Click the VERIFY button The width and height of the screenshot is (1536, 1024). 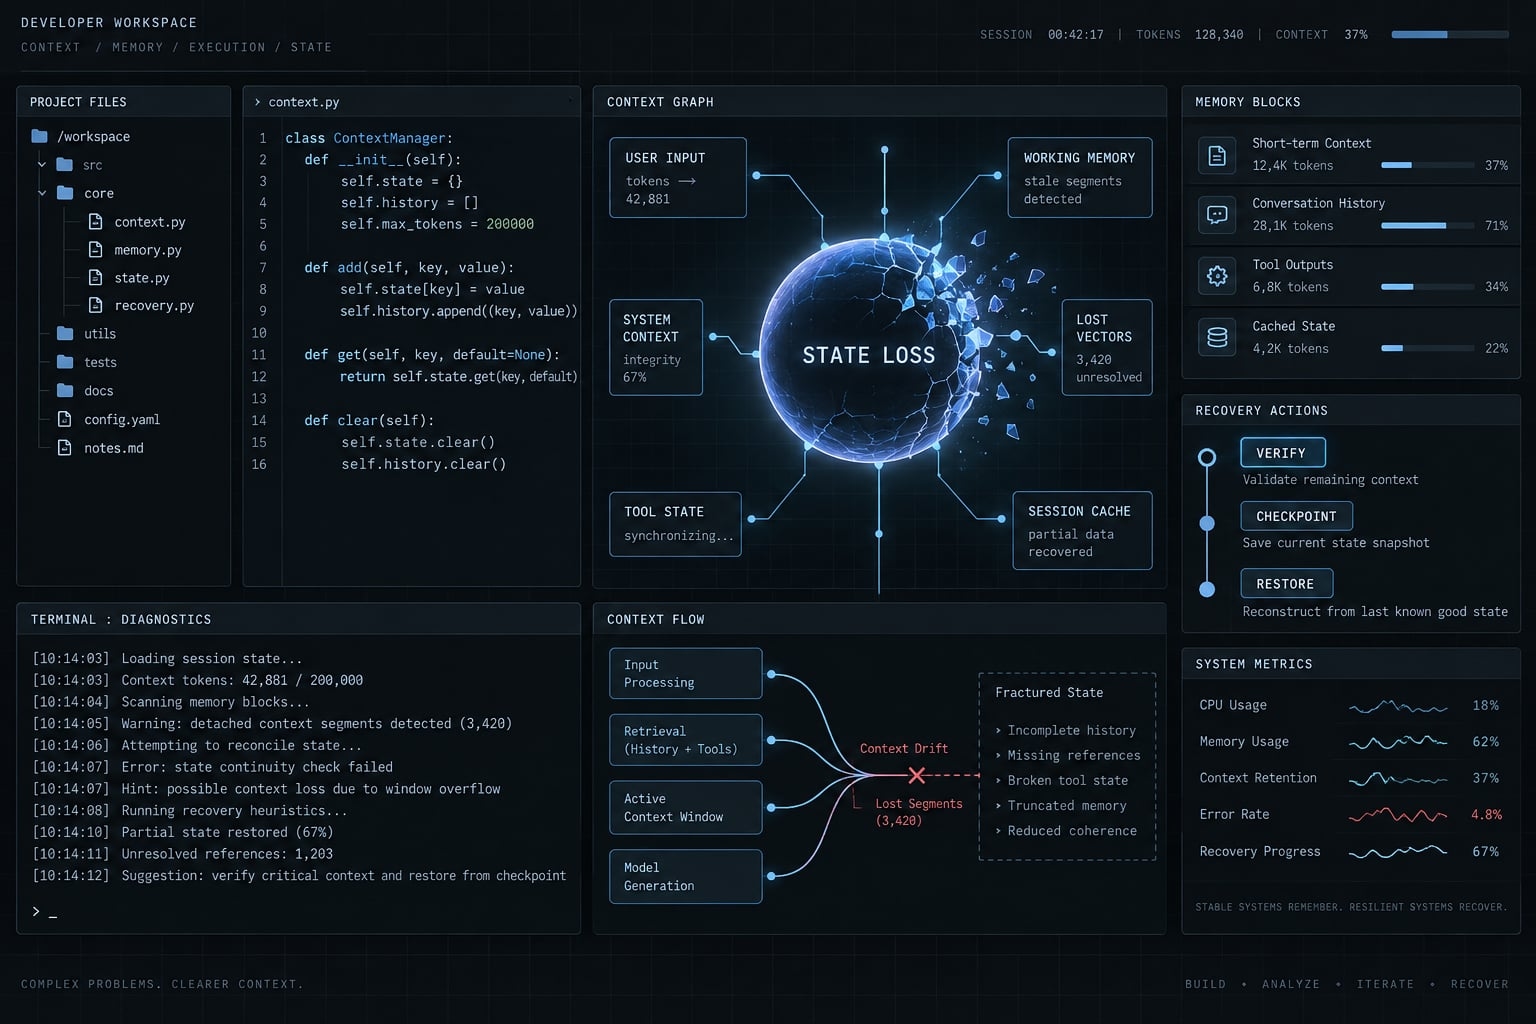[1283, 453]
